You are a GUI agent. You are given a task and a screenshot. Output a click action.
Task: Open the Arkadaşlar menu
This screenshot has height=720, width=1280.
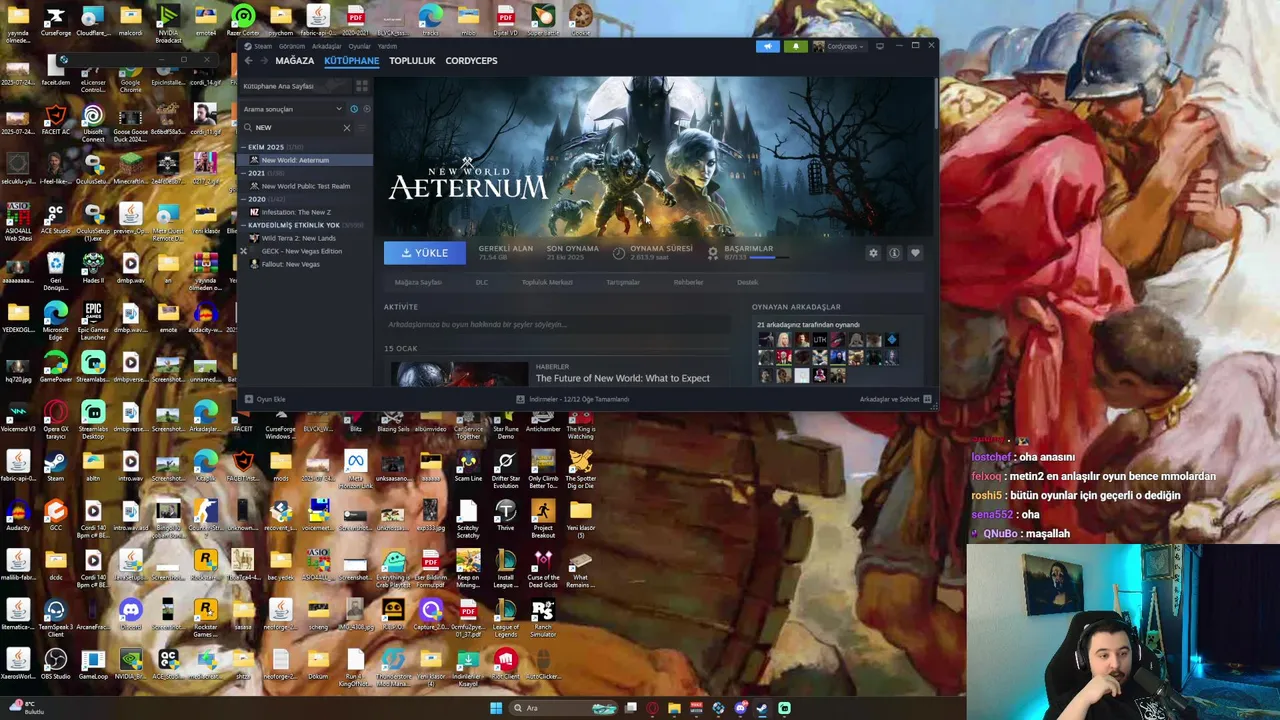(x=326, y=46)
